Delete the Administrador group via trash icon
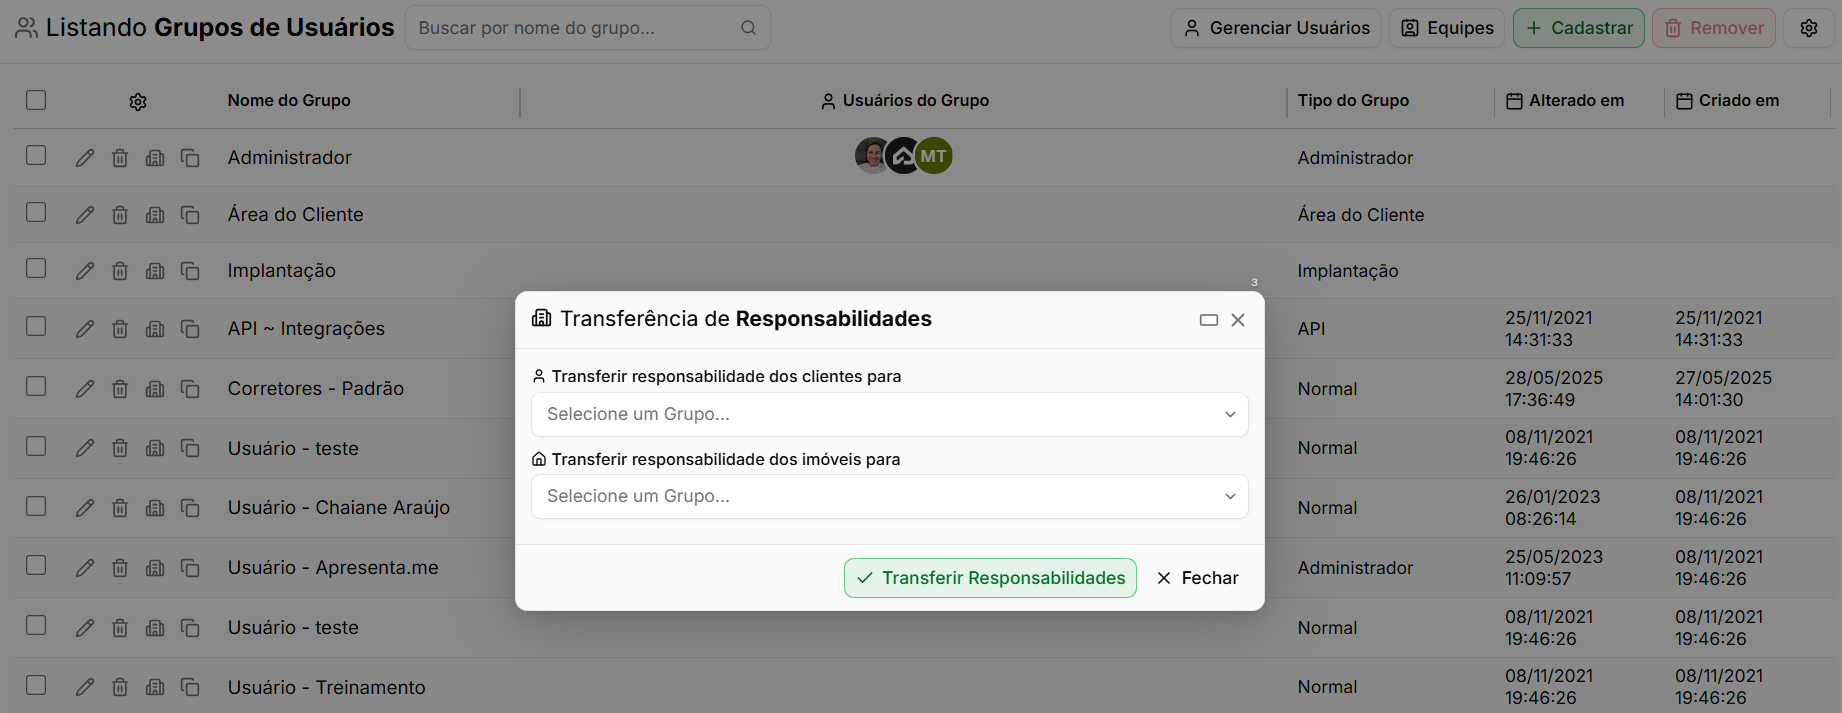Screen dimensions: 1842x713 (120, 158)
